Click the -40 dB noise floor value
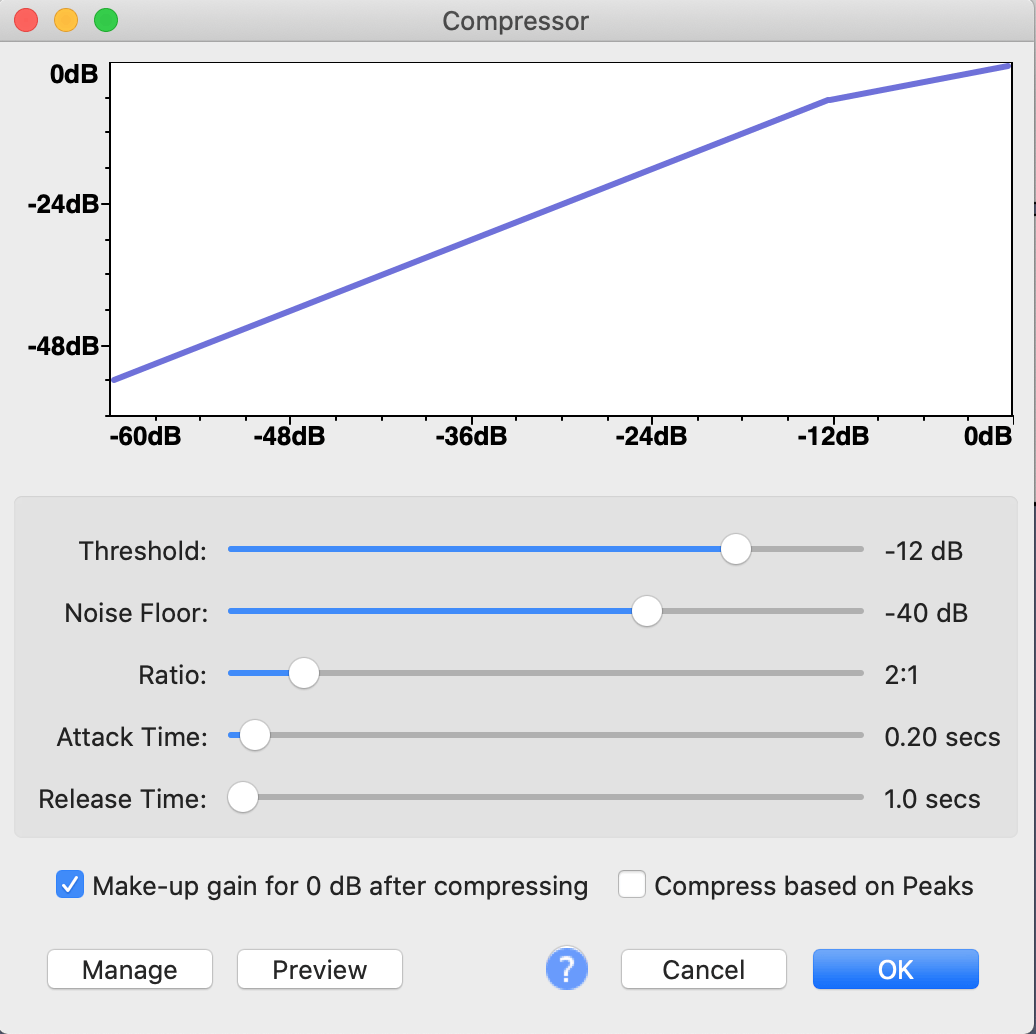This screenshot has height=1034, width=1036. [926, 613]
